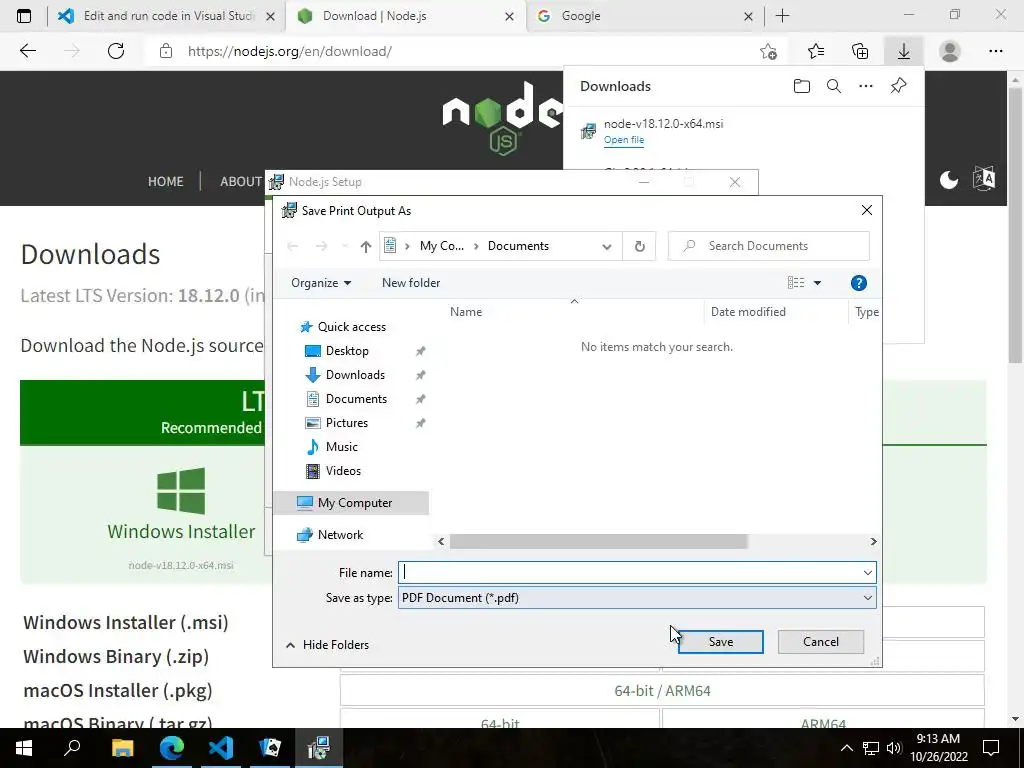Go up one folder level

[366, 246]
